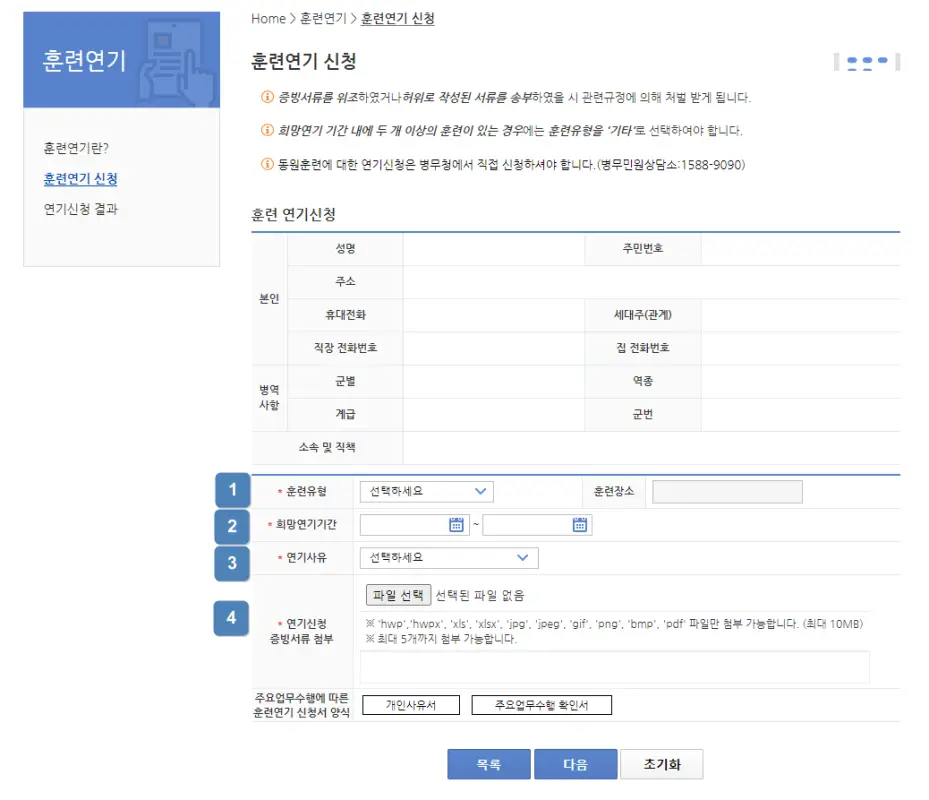929x800 pixels.
Task: Click the 목록 list button
Action: [488, 764]
